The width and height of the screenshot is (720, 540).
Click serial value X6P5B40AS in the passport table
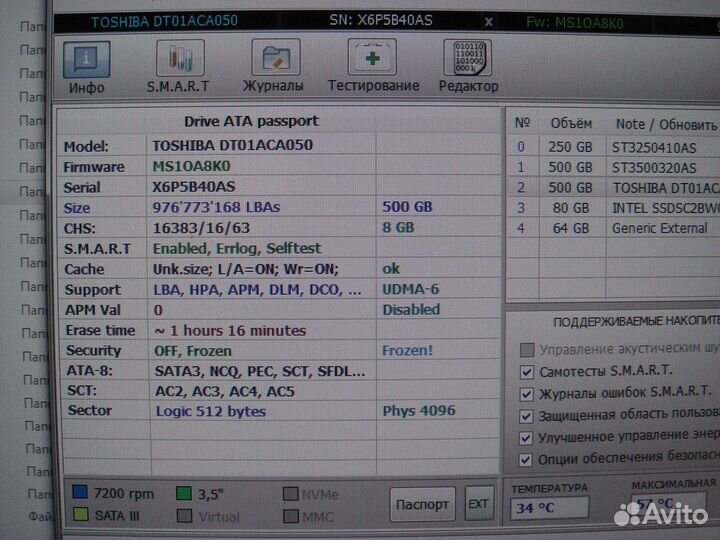(x=193, y=187)
